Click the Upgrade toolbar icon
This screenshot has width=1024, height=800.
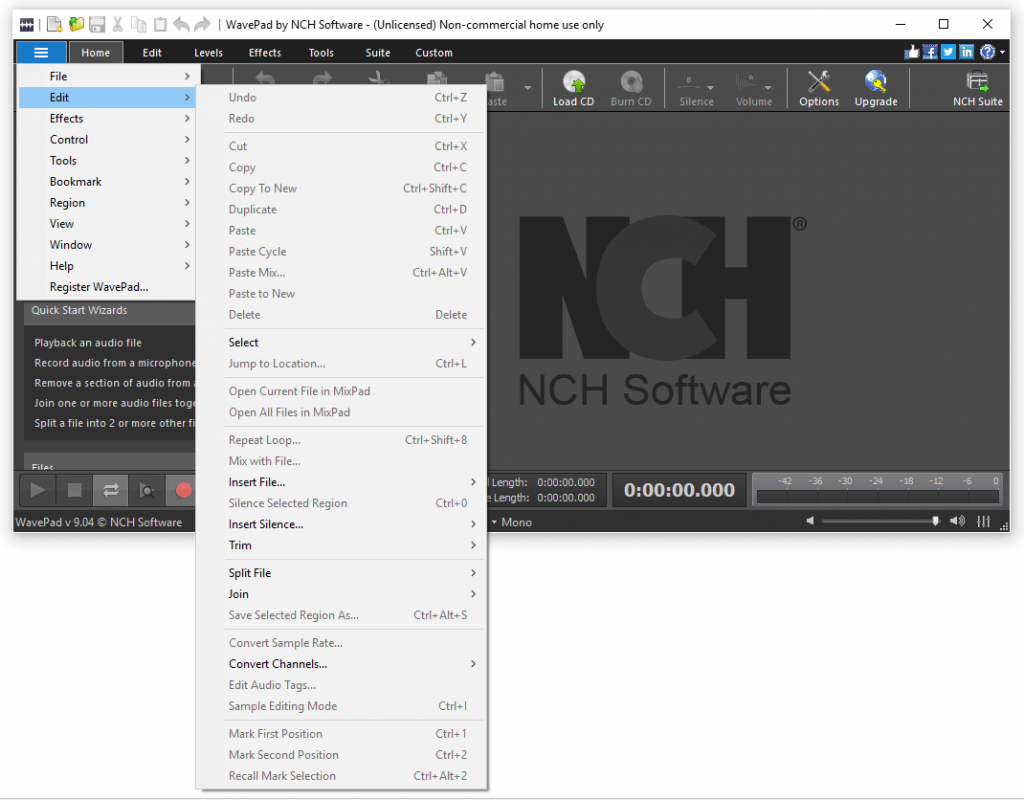(x=876, y=88)
